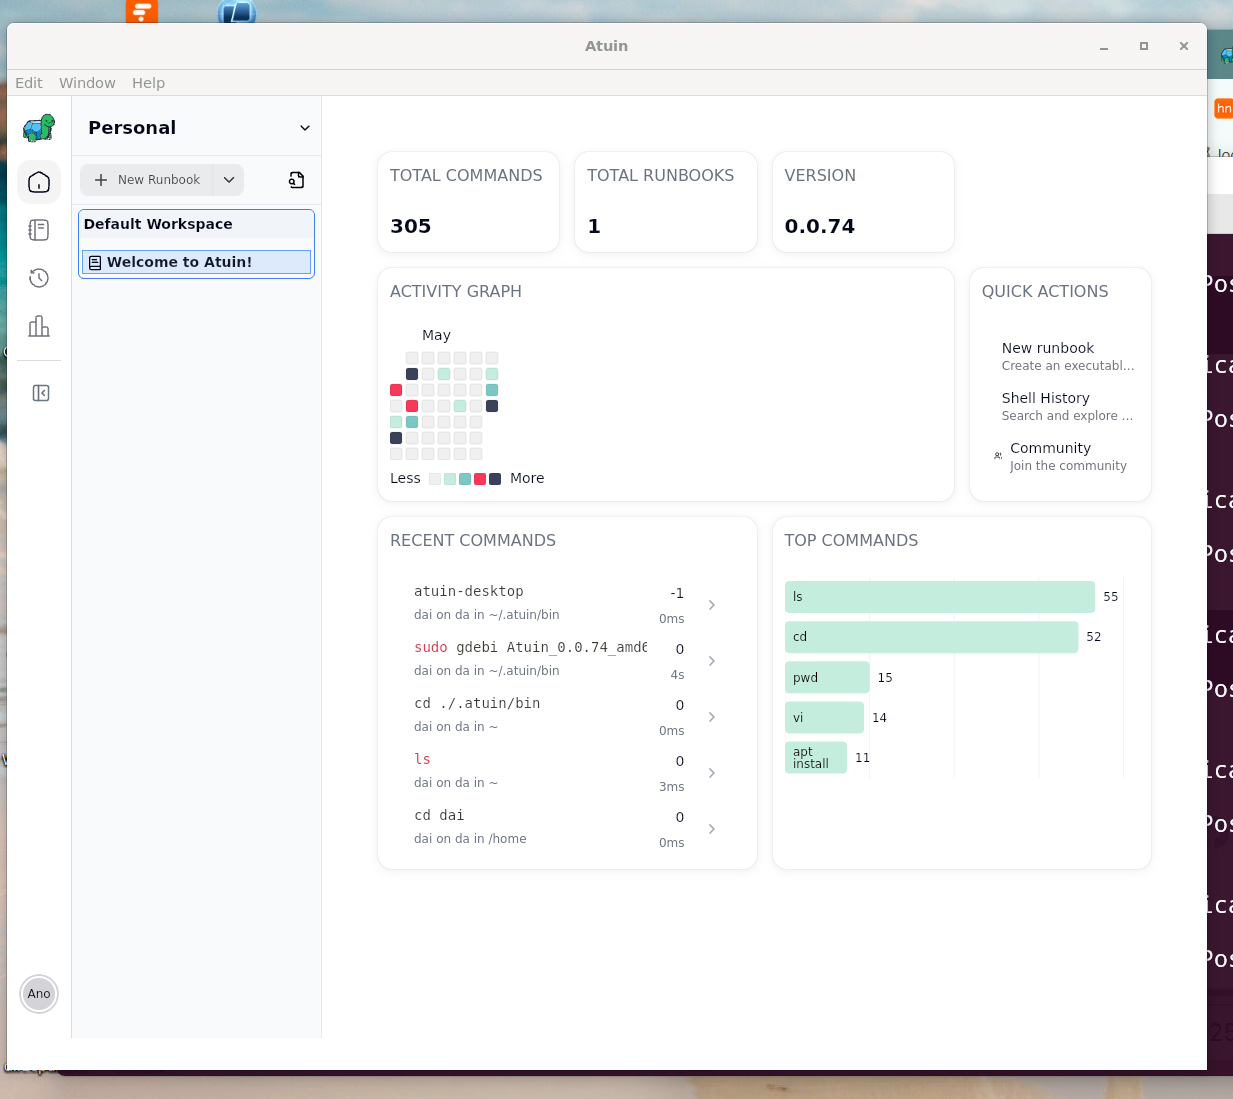Image resolution: width=1233 pixels, height=1099 pixels.
Task: Click the cd ./.atuin/bin command text
Action: [x=477, y=704]
